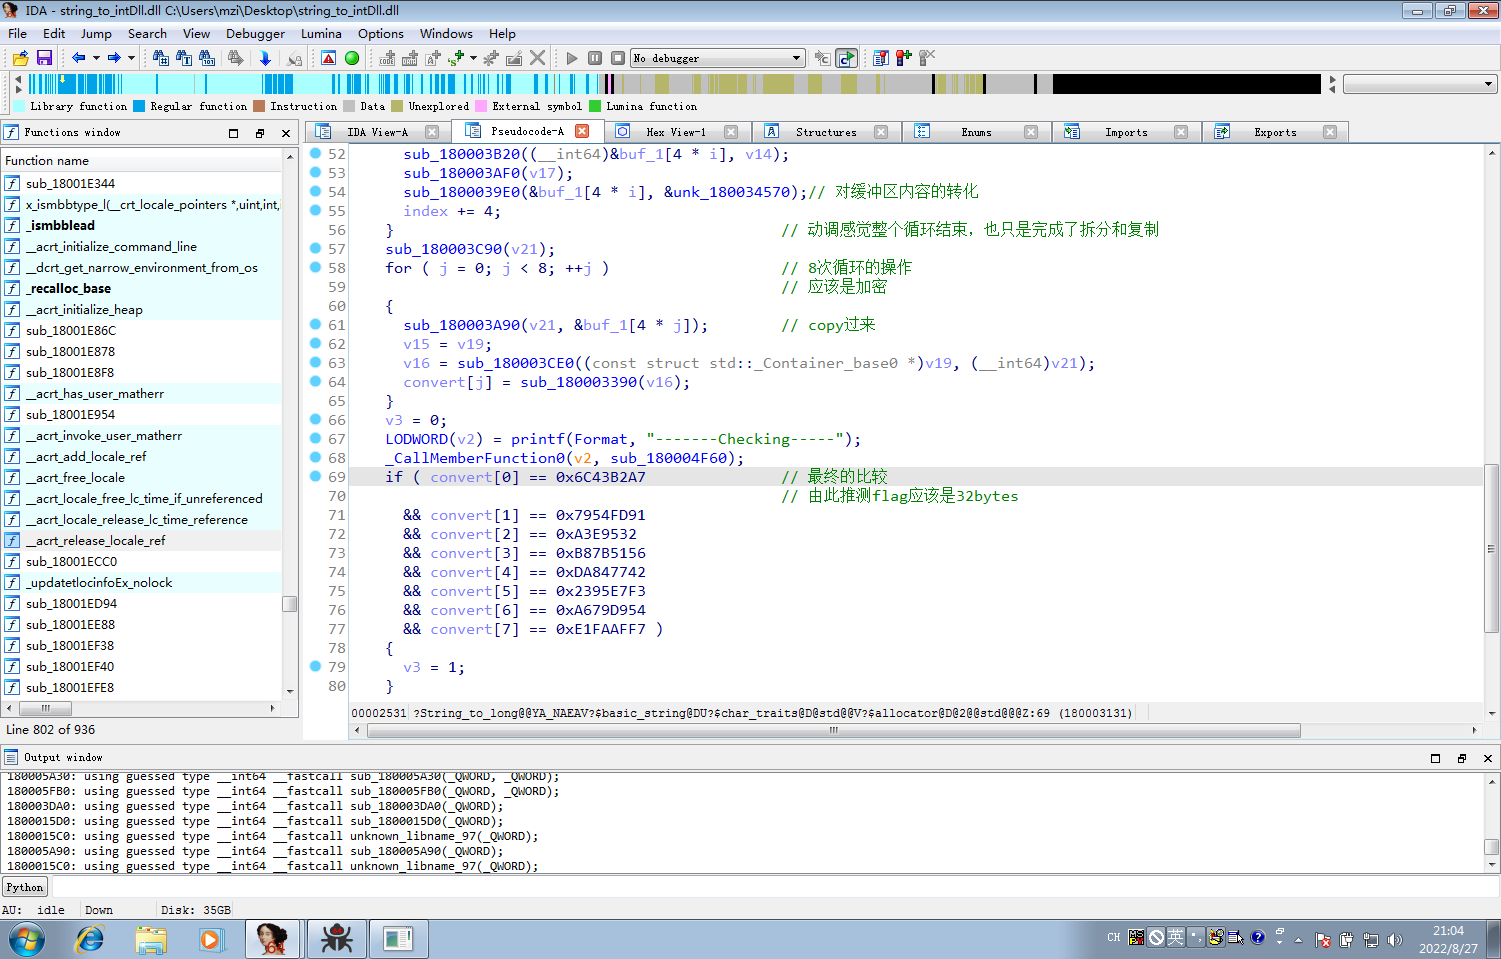Toggle breakpoint dot on line 69

click(x=315, y=476)
